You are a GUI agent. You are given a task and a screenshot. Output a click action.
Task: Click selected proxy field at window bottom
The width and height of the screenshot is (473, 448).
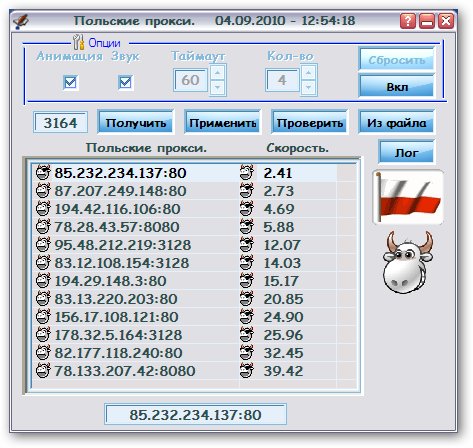pyautogui.click(x=195, y=415)
